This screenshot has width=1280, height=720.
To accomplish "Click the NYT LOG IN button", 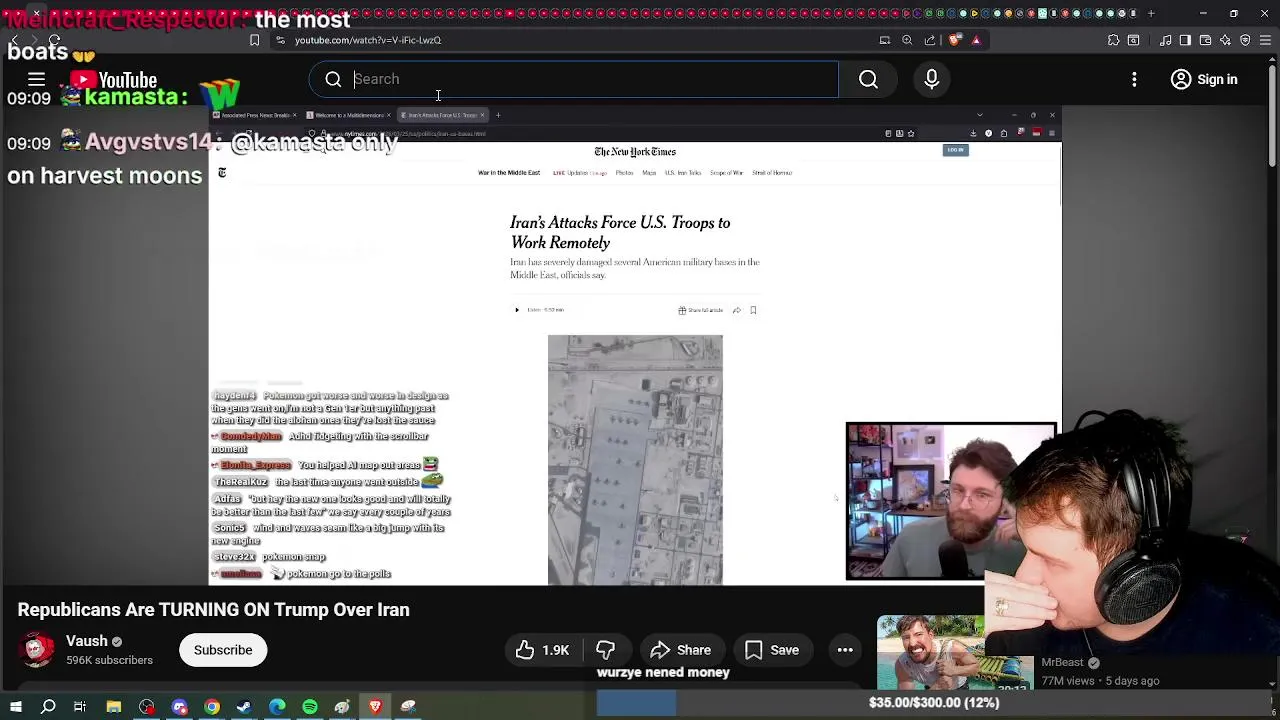I will tap(955, 150).
